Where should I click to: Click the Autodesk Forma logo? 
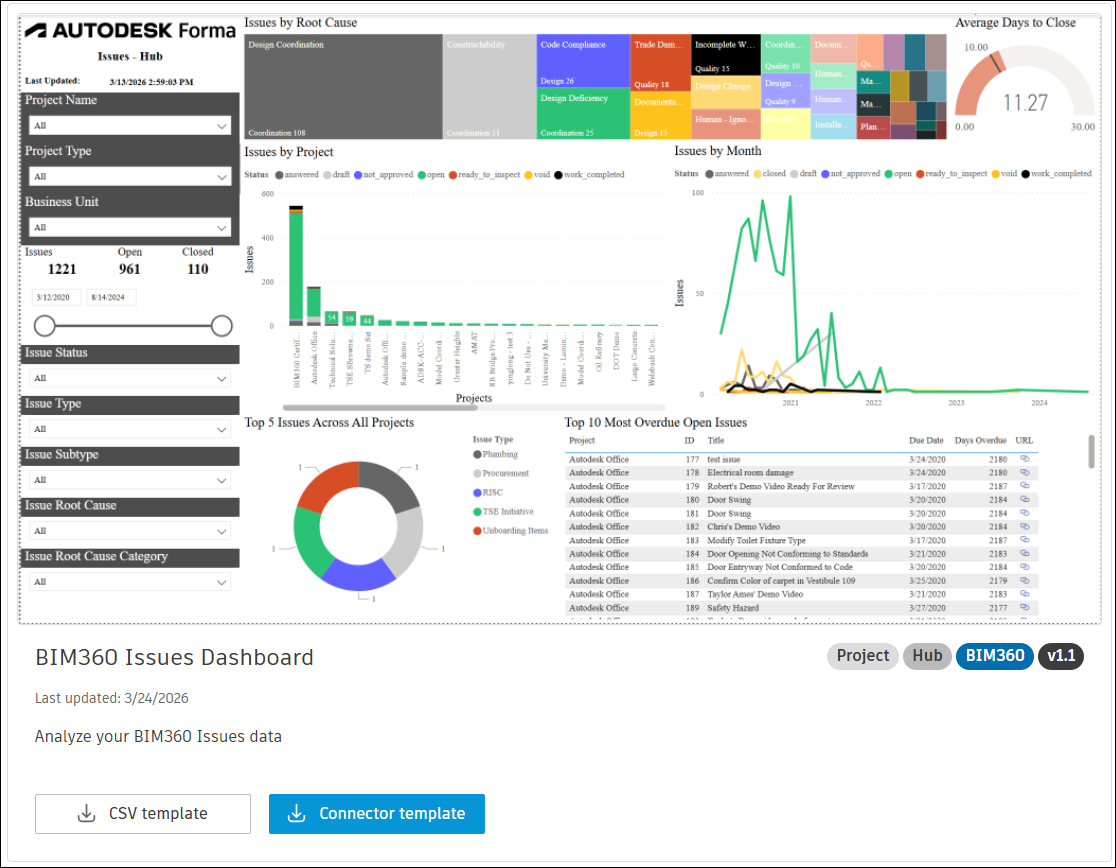click(x=130, y=31)
